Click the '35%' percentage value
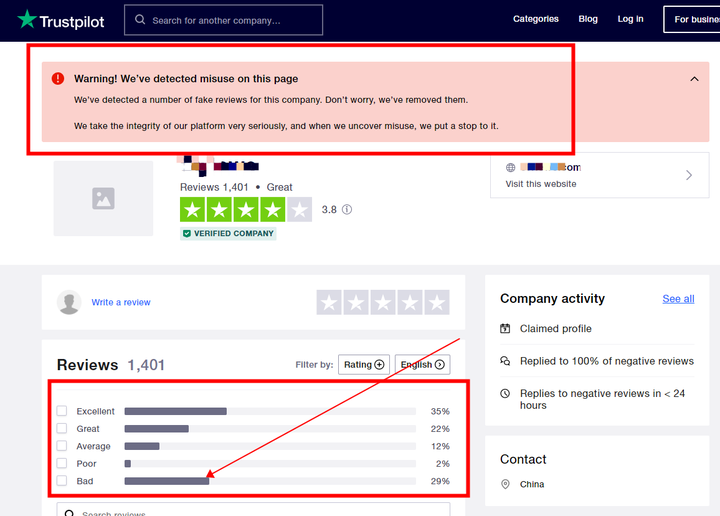Screen dimensions: 720x516 coord(440,411)
